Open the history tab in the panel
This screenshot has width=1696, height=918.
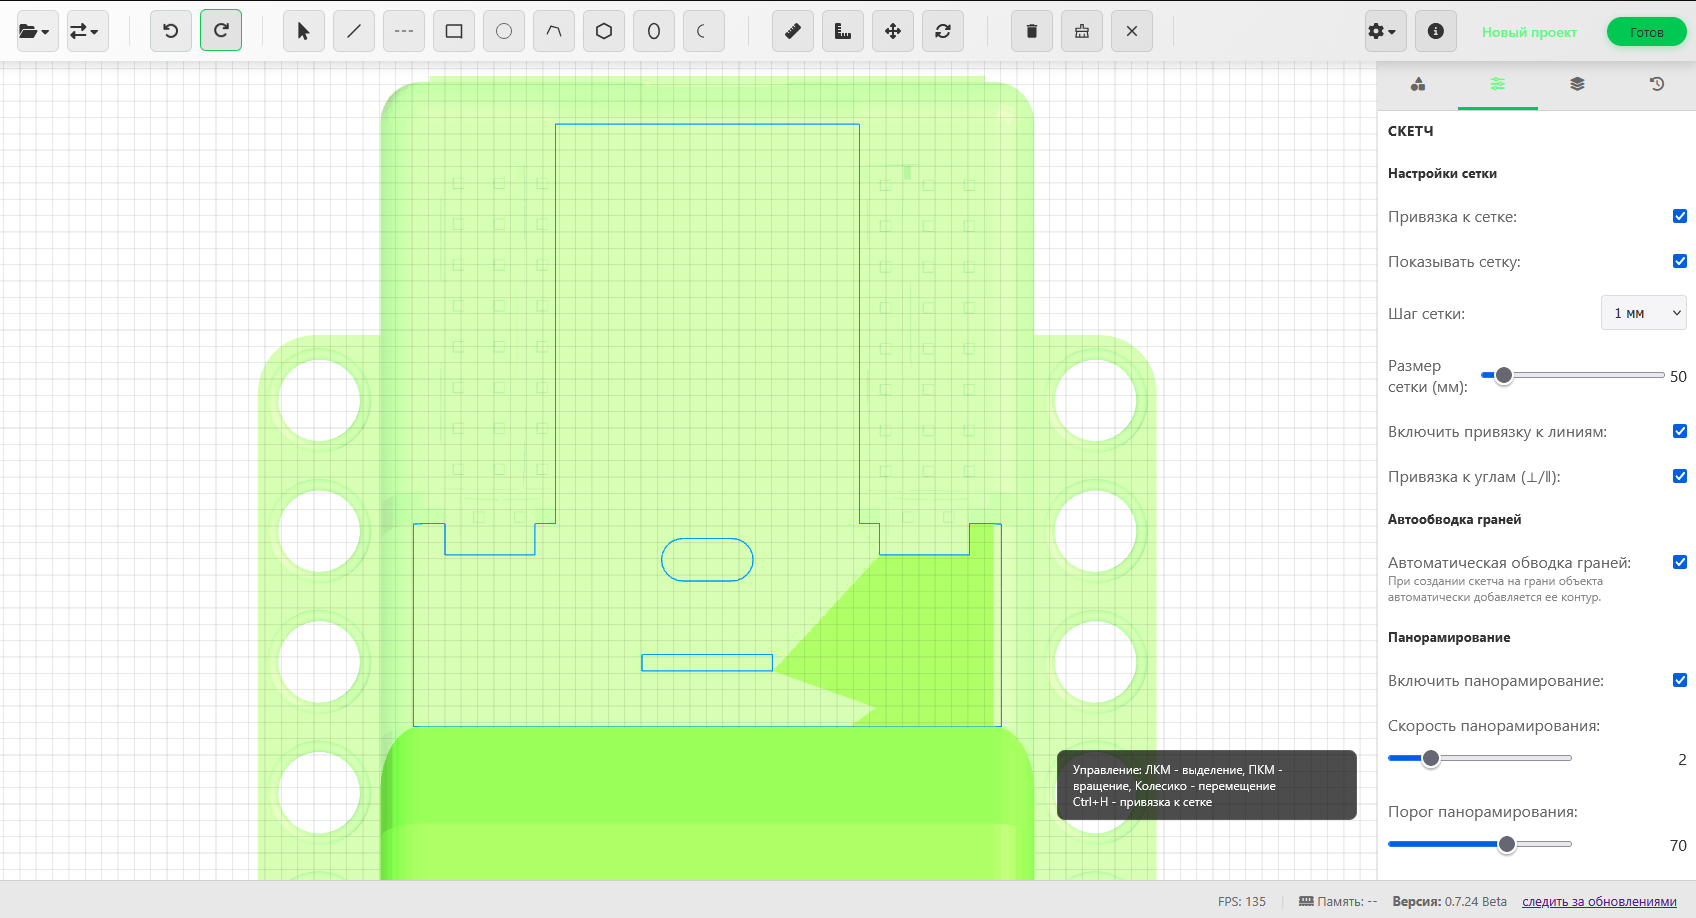pyautogui.click(x=1657, y=84)
